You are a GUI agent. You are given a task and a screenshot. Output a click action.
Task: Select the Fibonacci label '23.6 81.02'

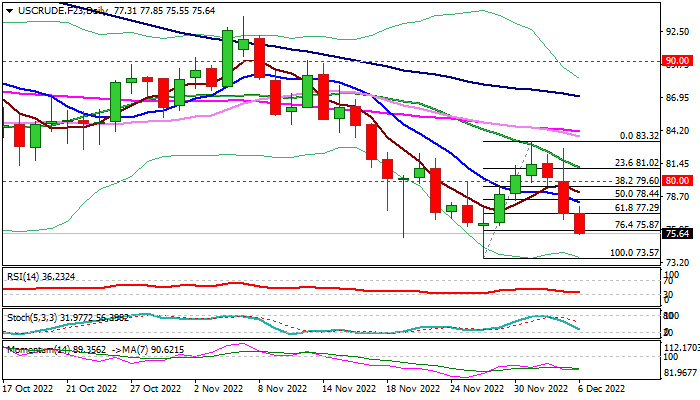click(x=637, y=163)
